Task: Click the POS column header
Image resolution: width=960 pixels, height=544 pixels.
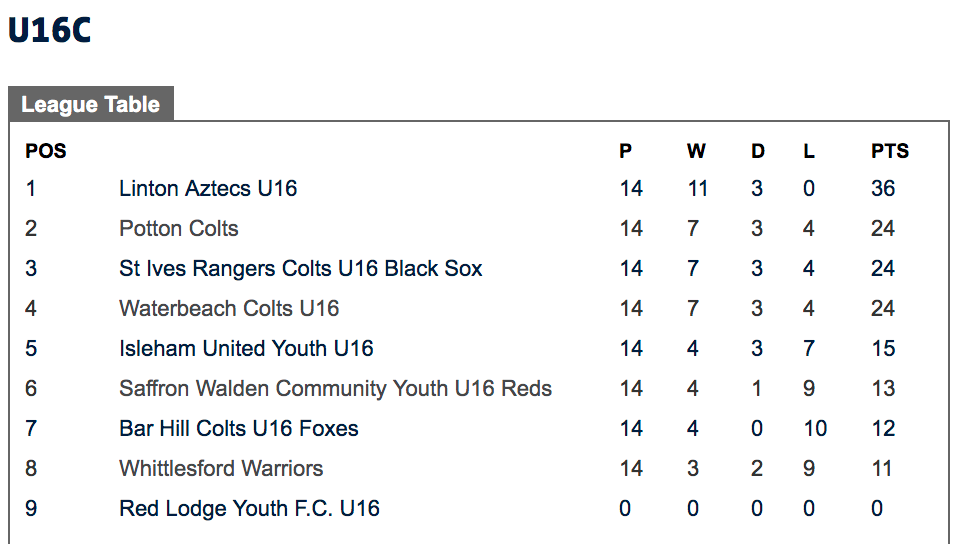Action: [x=46, y=151]
